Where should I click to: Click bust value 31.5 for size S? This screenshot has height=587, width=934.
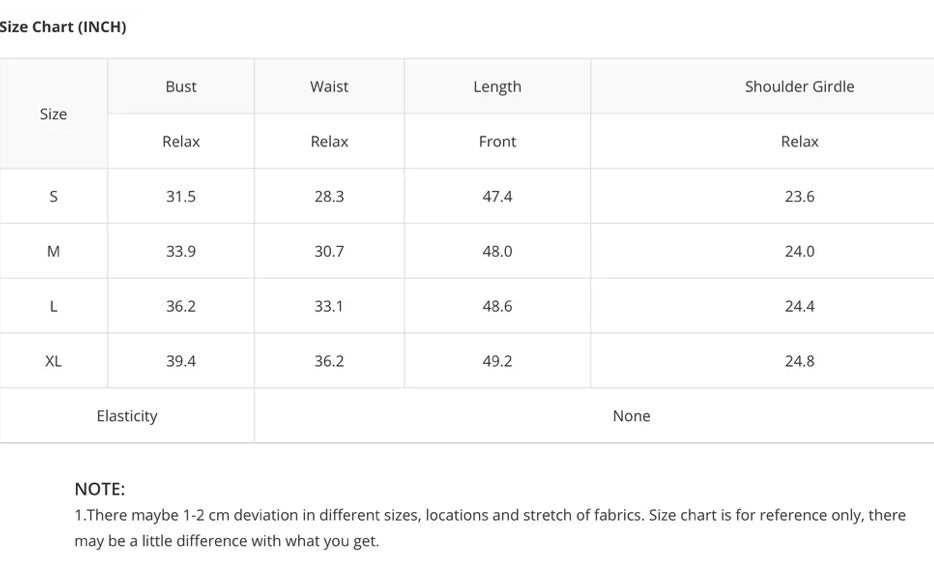pyautogui.click(x=181, y=197)
